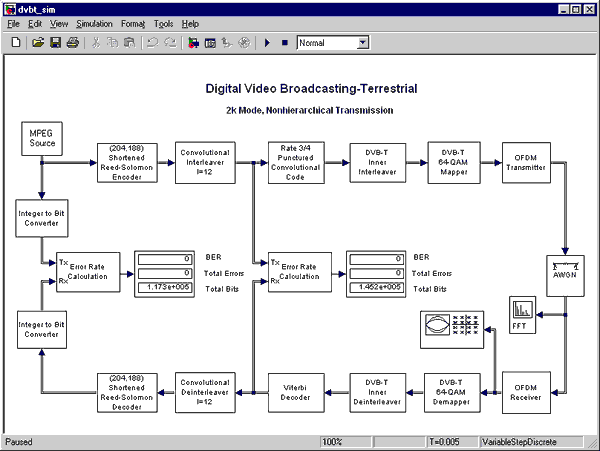Click the Debug toolbar icon
This screenshot has height=451, width=600.
tap(244, 43)
